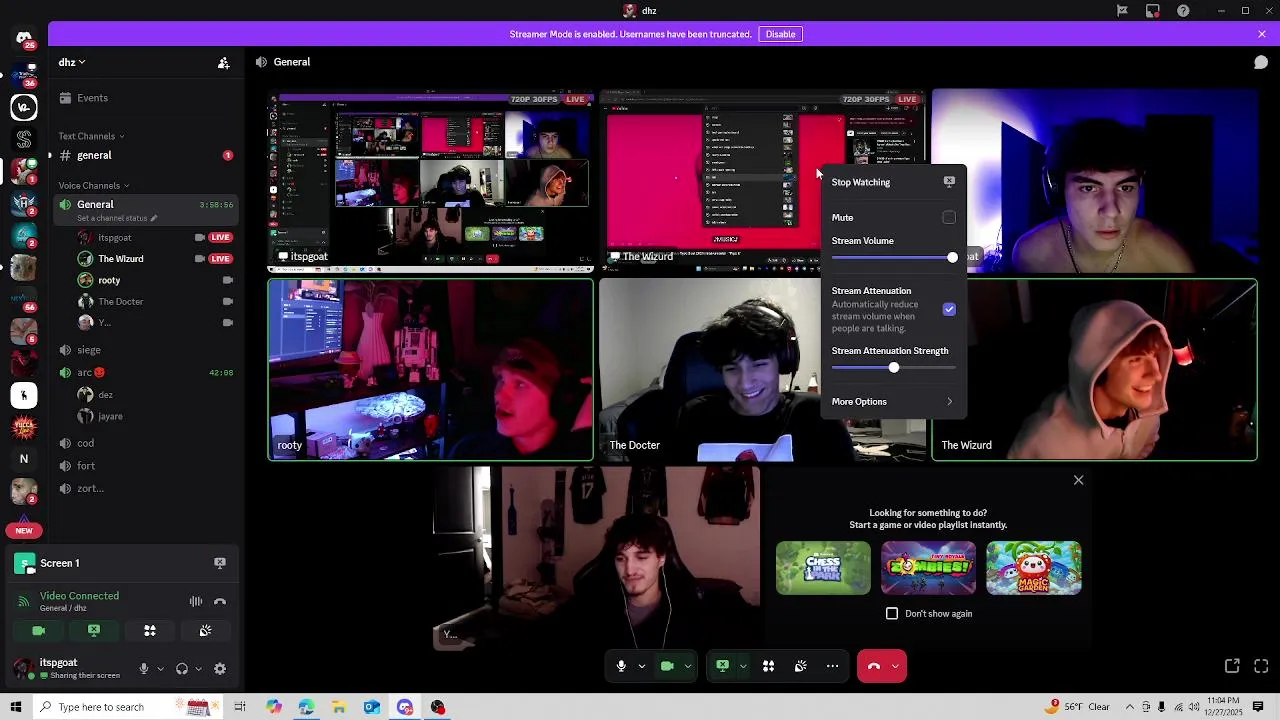
Task: Open soundboard button in sidebar panel
Action: click(x=205, y=631)
